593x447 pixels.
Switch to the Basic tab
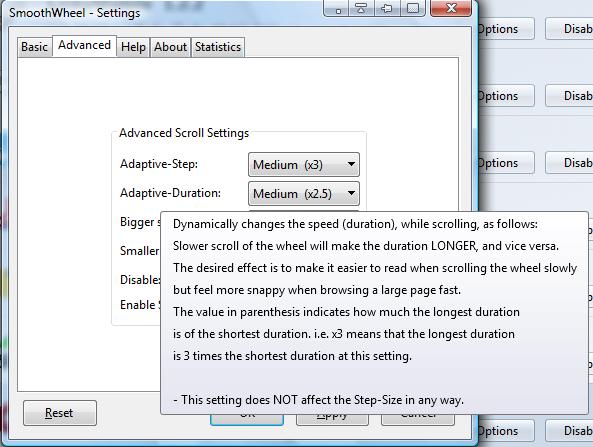pyautogui.click(x=34, y=47)
